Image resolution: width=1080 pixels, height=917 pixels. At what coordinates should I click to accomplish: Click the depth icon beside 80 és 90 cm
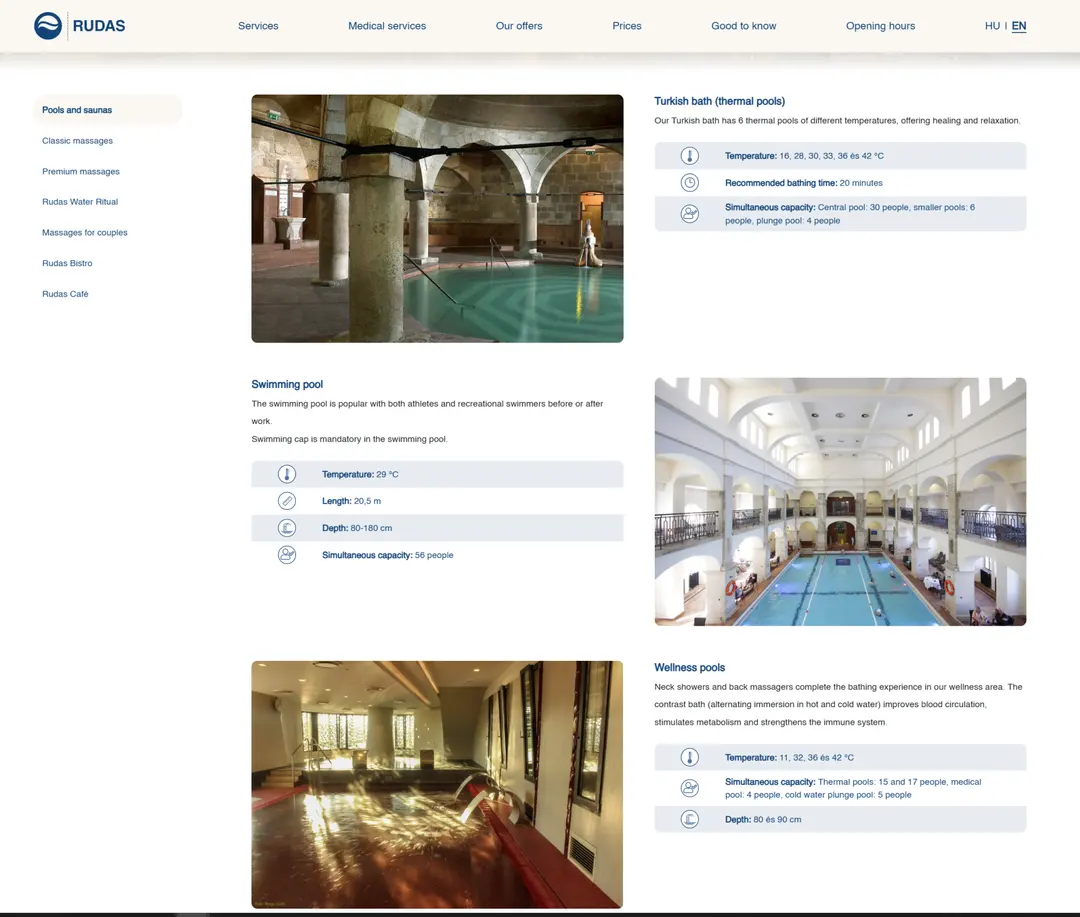(689, 819)
